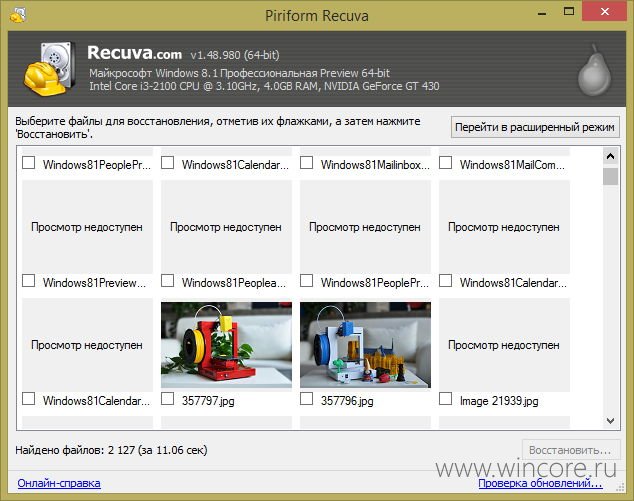Click the Recuva.com title text
634x501 pixels.
[135, 53]
